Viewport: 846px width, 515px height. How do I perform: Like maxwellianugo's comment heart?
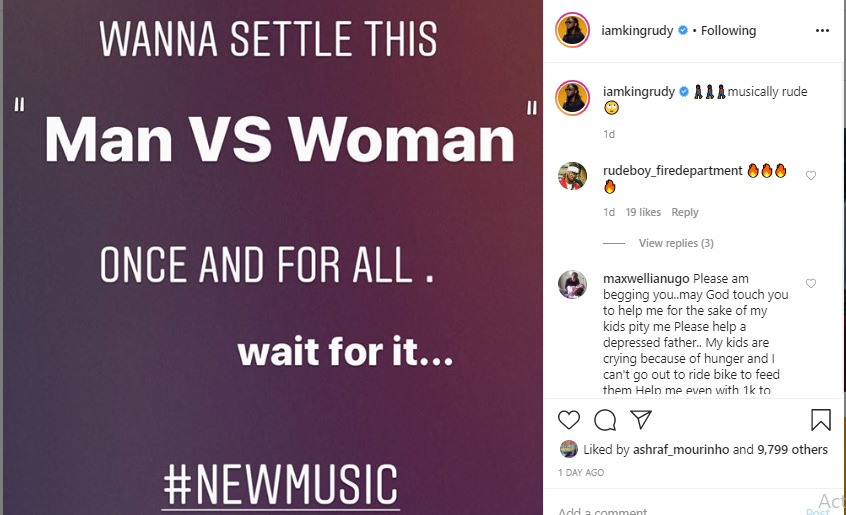click(x=811, y=284)
